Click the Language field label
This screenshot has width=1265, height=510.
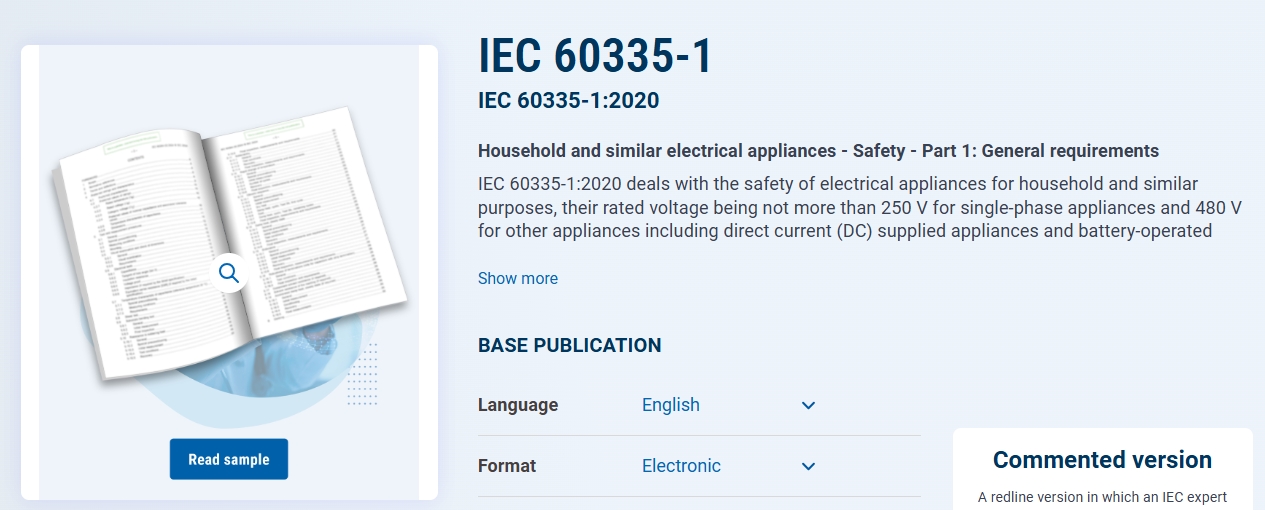tap(518, 405)
